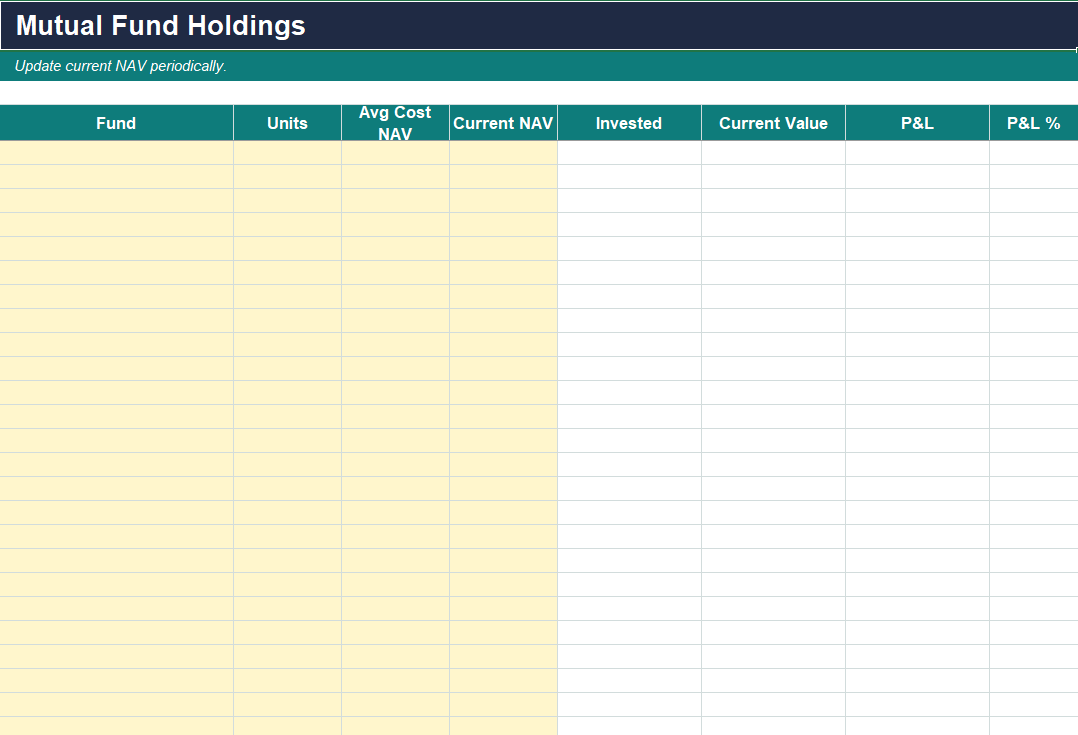The image size is (1078, 735).
Task: Click first empty cell under P&L header
Action: pos(917,153)
